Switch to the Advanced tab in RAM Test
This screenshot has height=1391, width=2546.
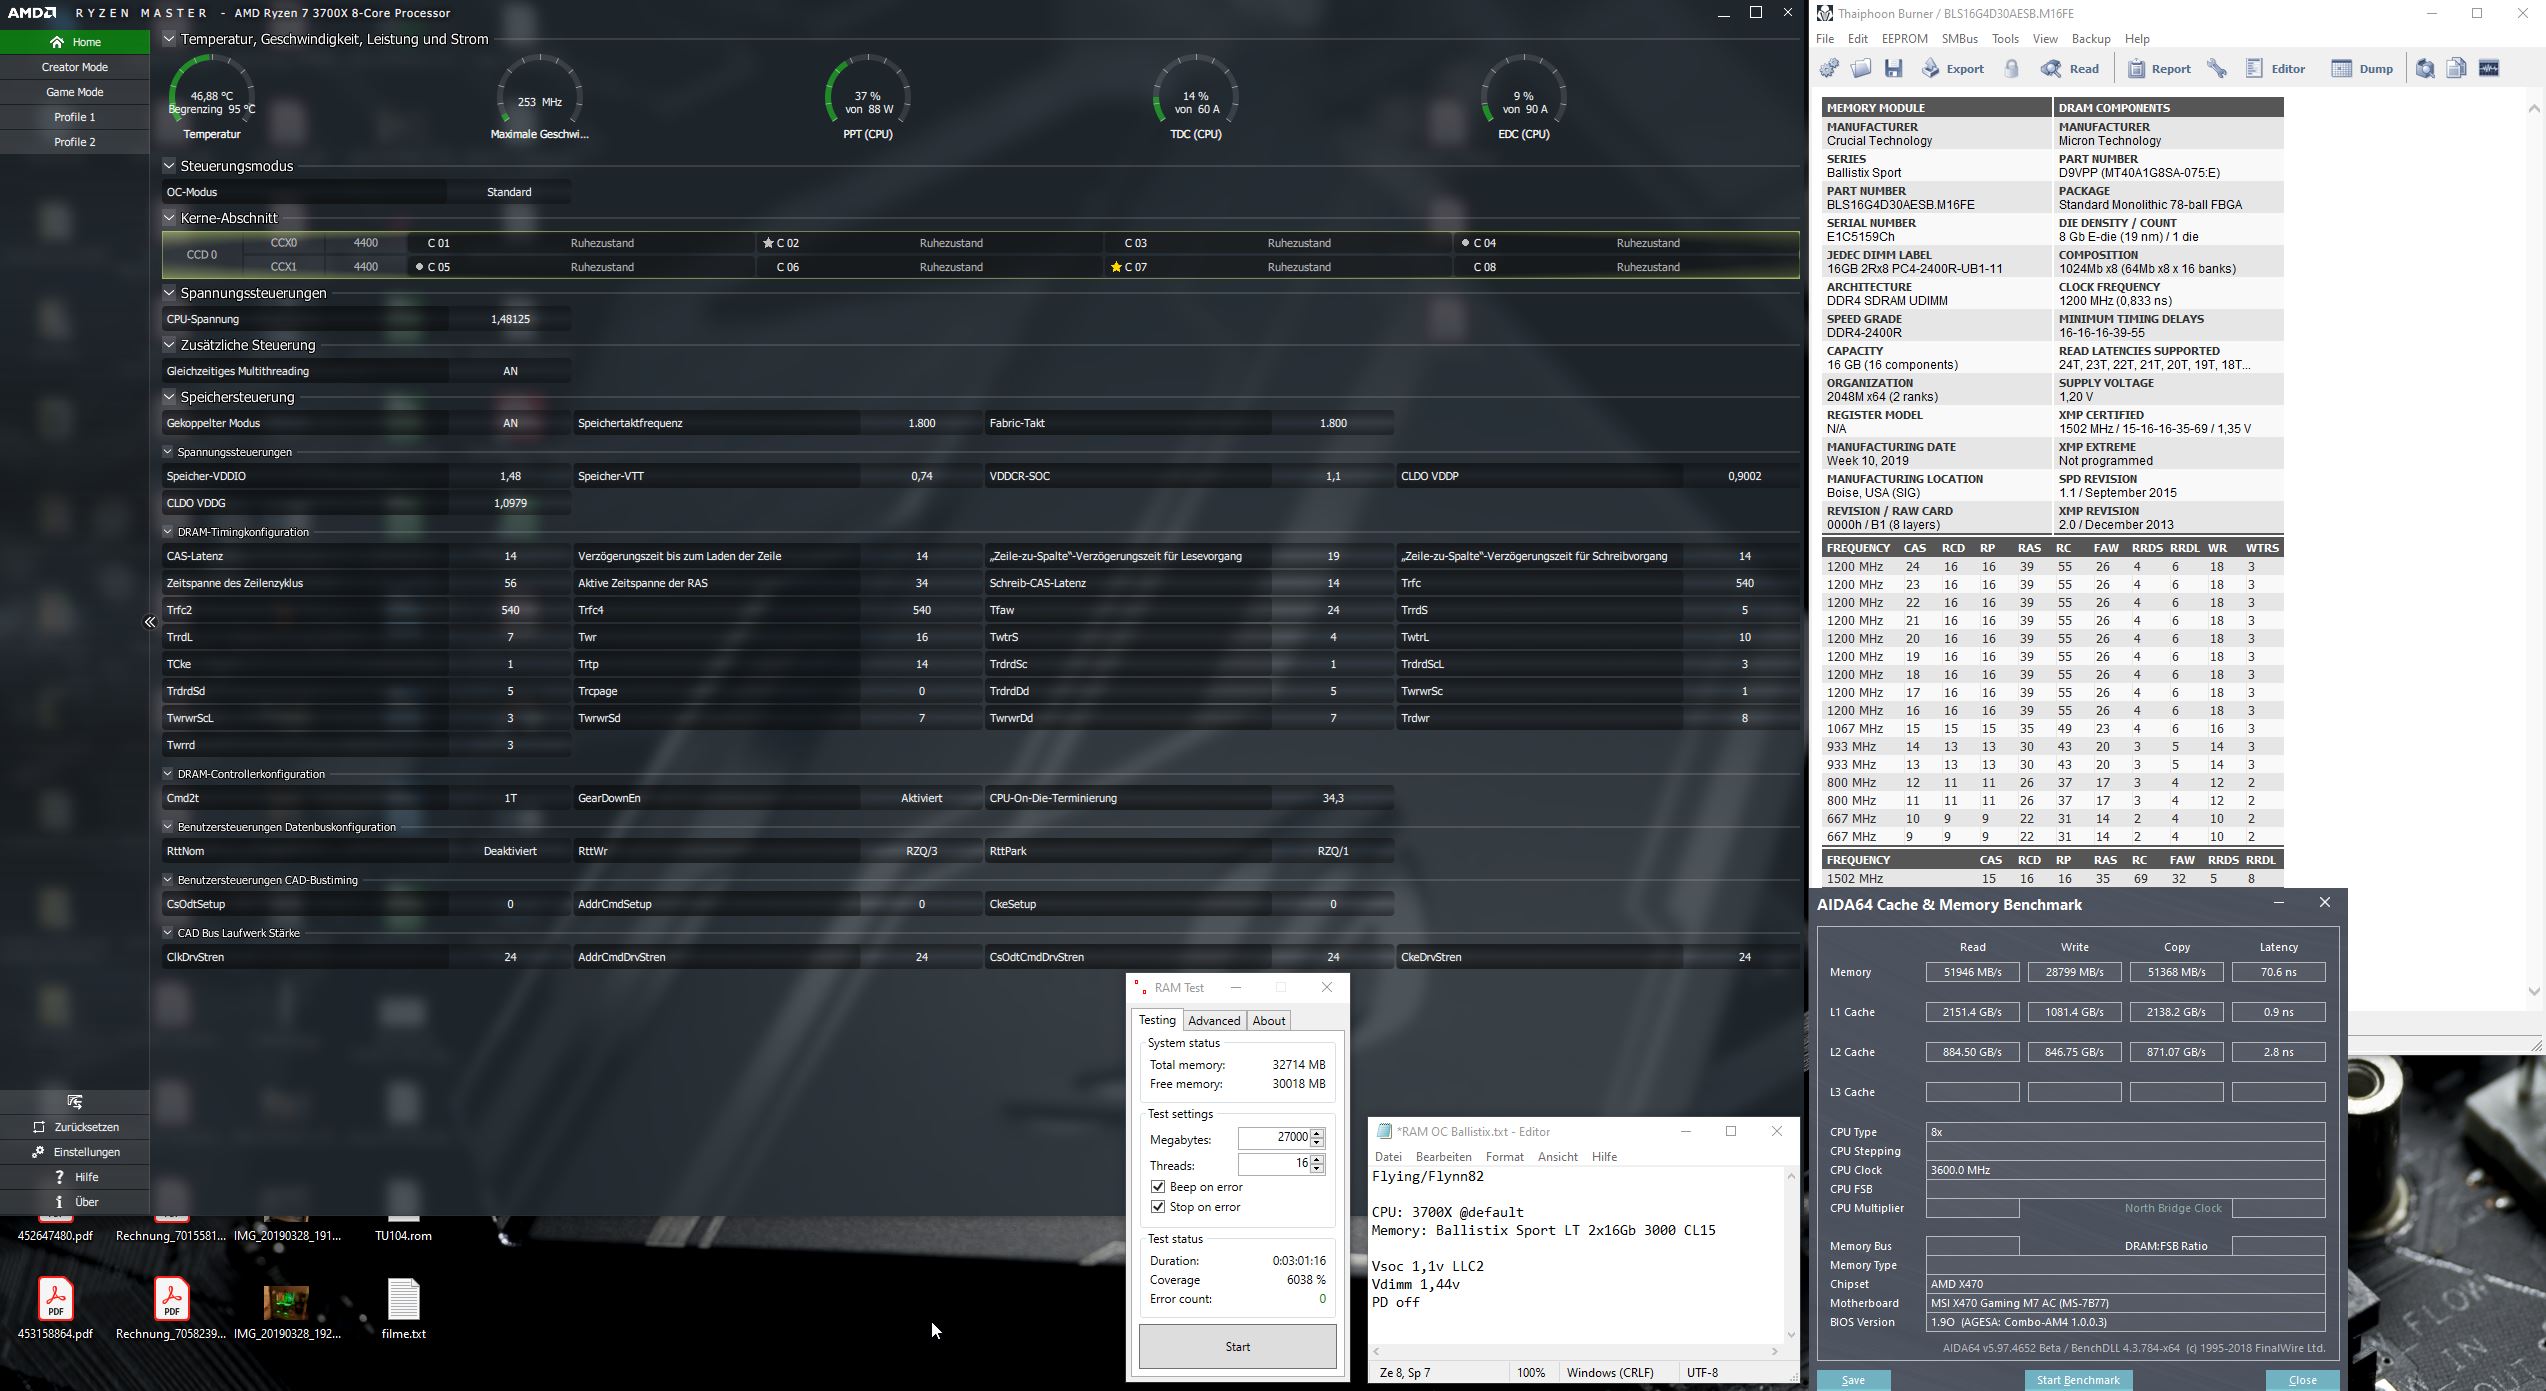click(1215, 1020)
